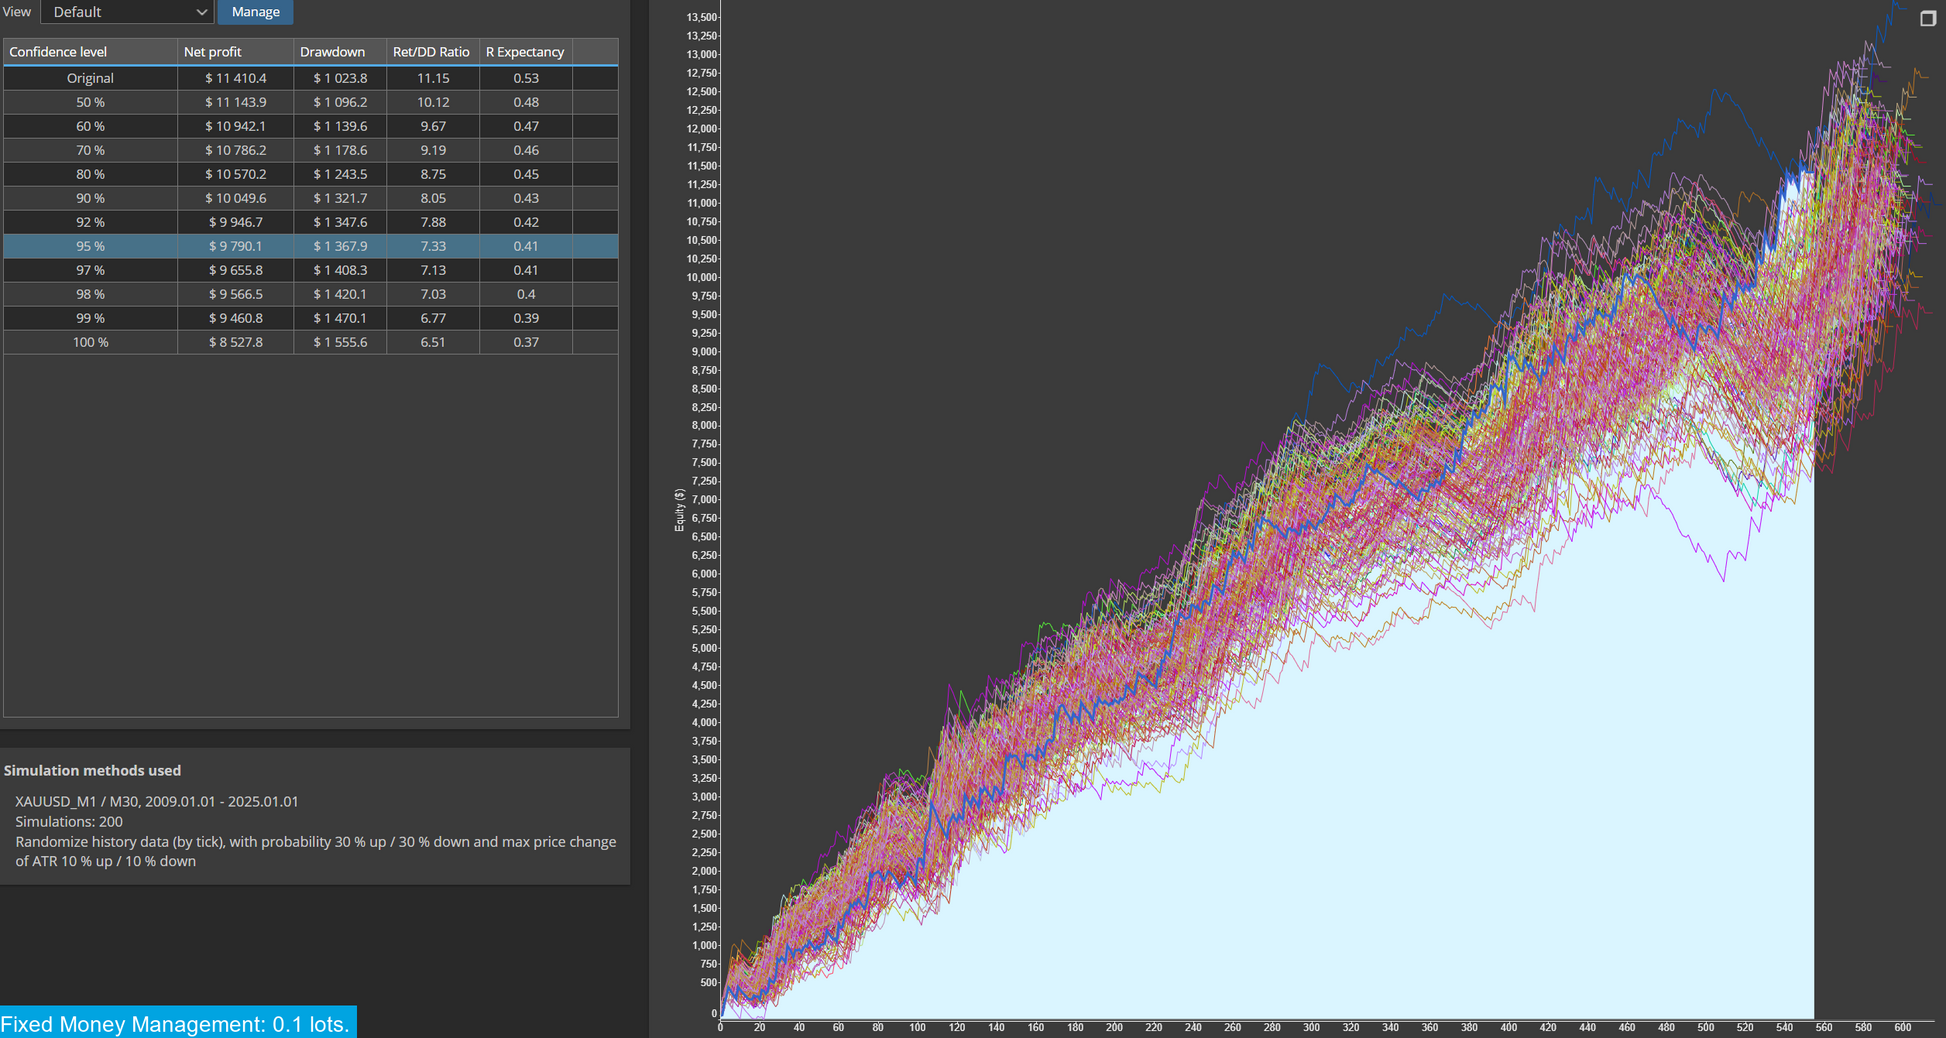Select the 100 % confidence level row
The height and width of the screenshot is (1038, 1946).
pos(311,342)
